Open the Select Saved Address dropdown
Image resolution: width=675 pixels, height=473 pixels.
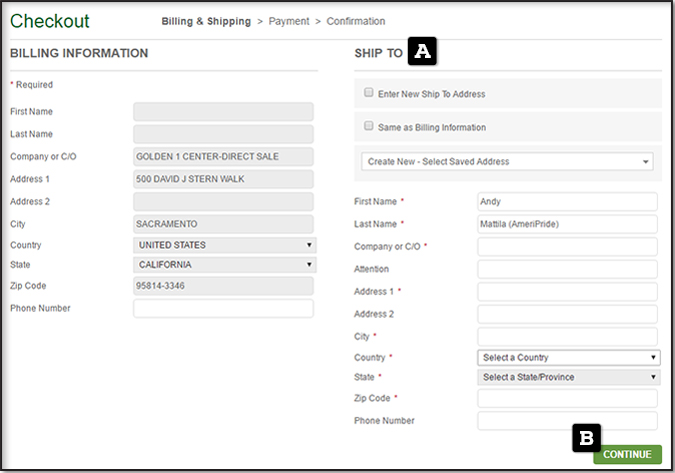coord(507,161)
